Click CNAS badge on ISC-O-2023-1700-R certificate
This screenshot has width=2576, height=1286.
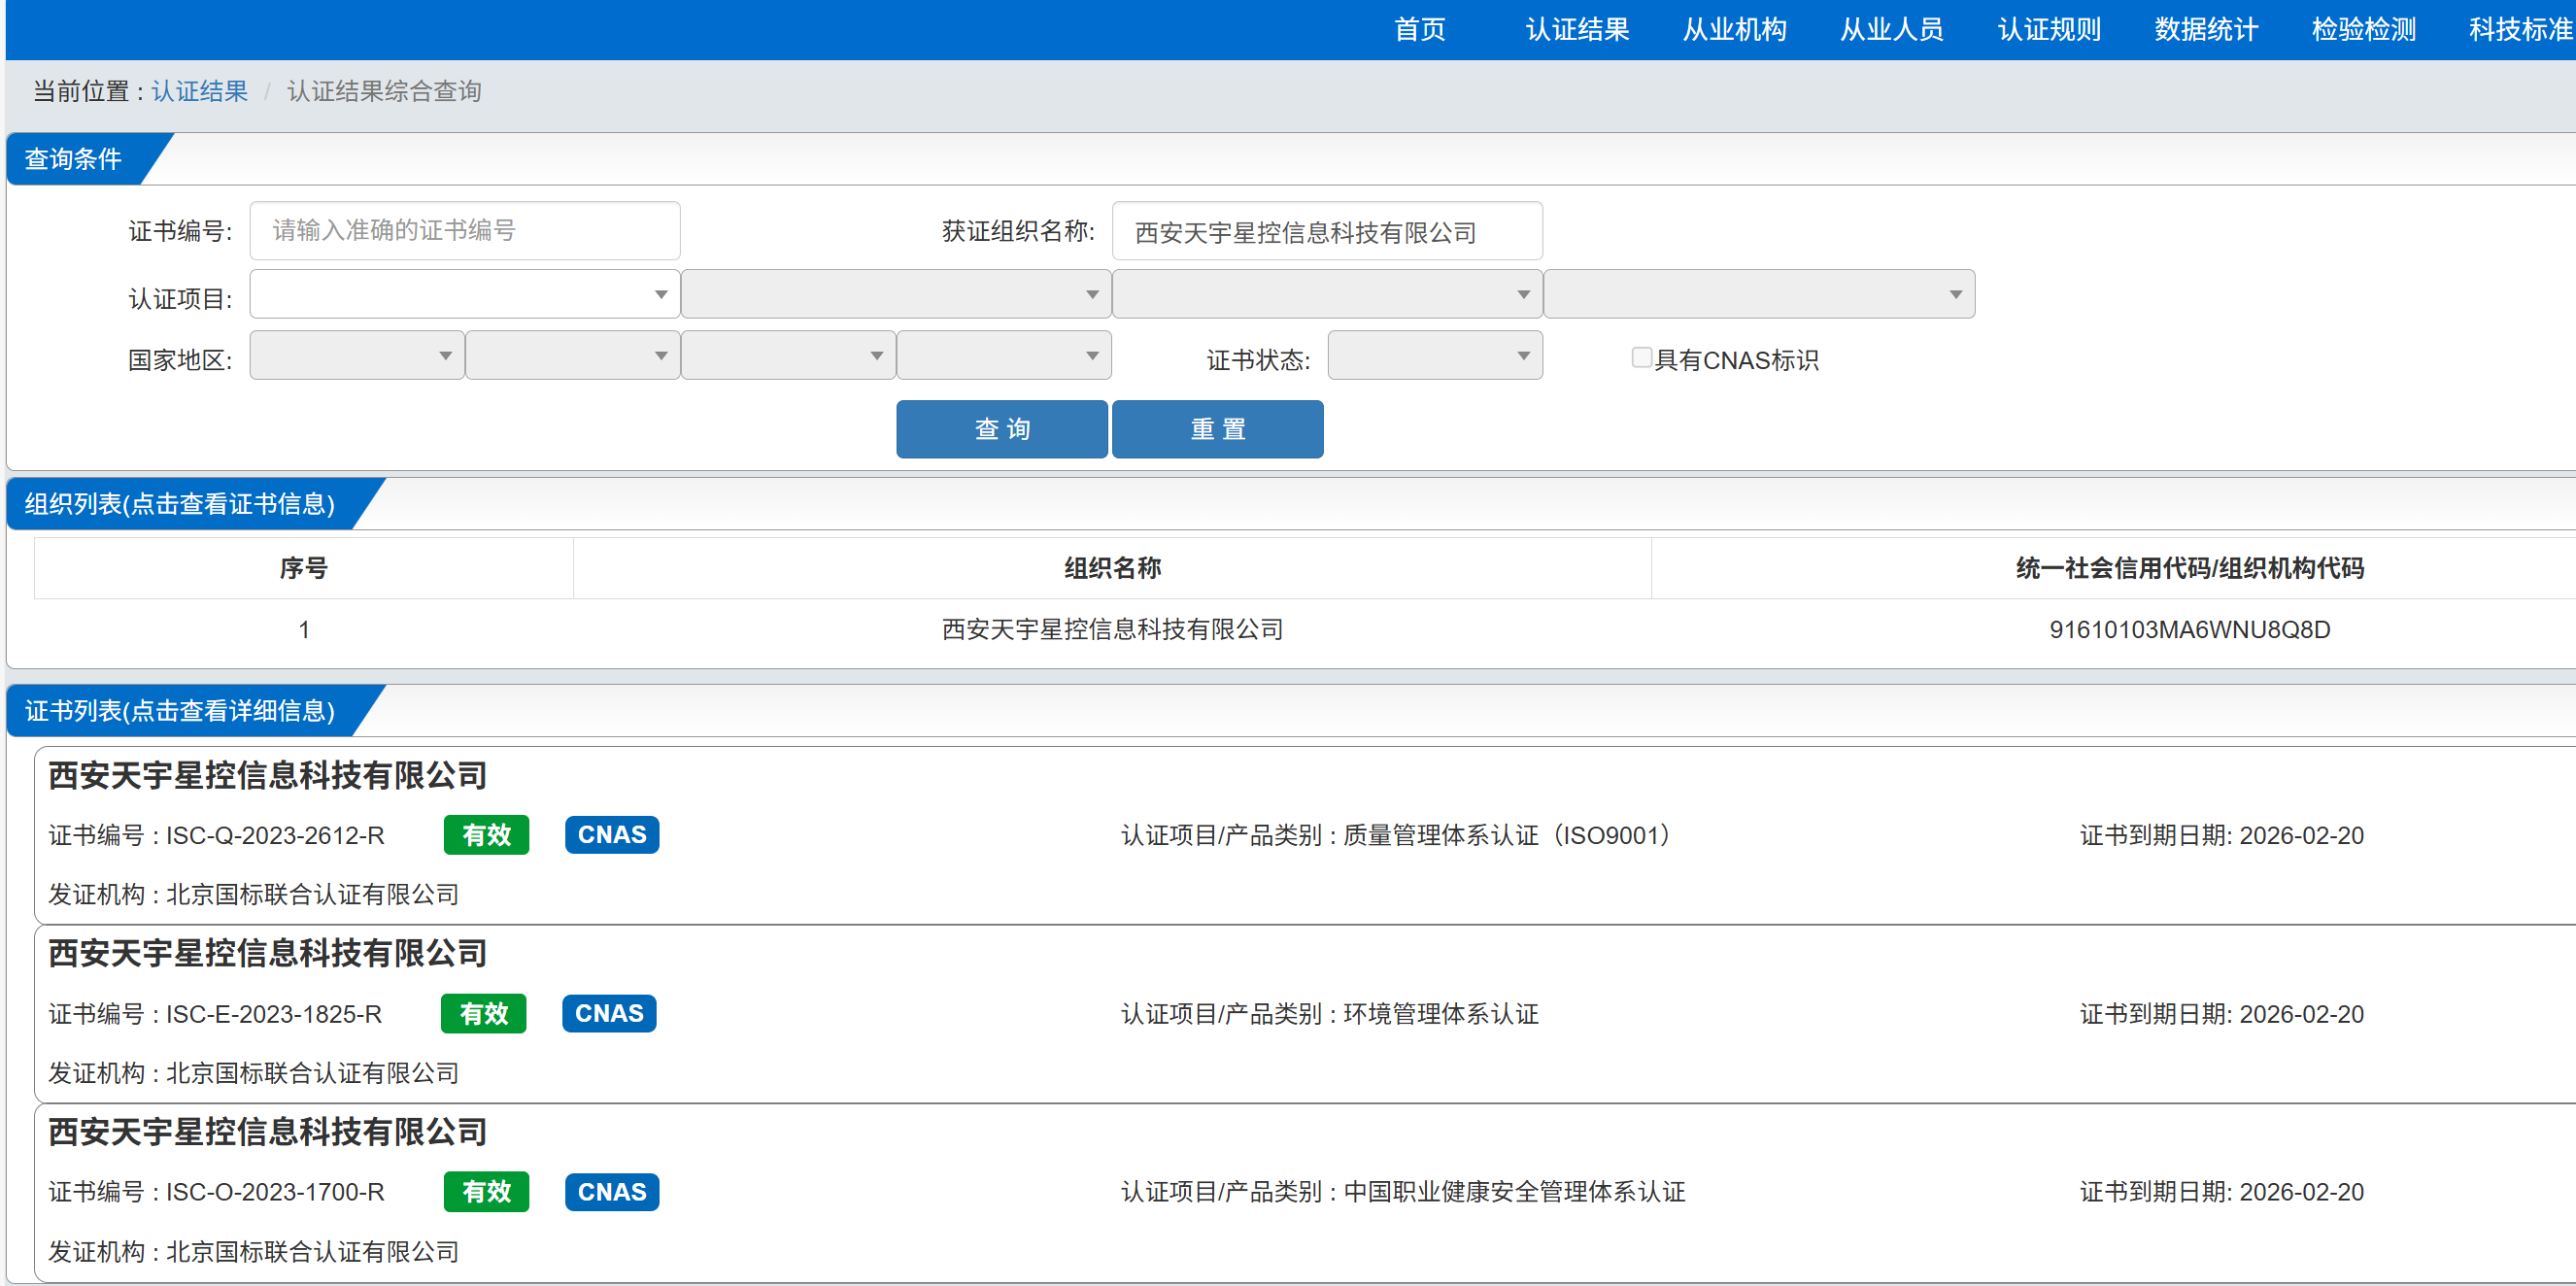611,1191
